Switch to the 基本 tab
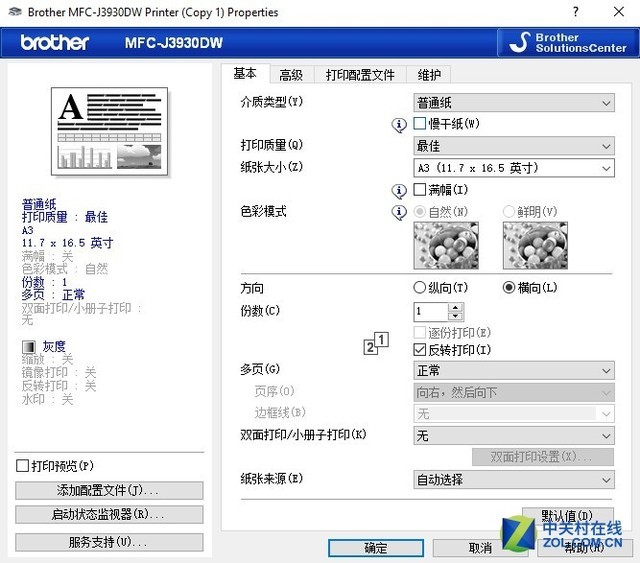 coord(245,73)
